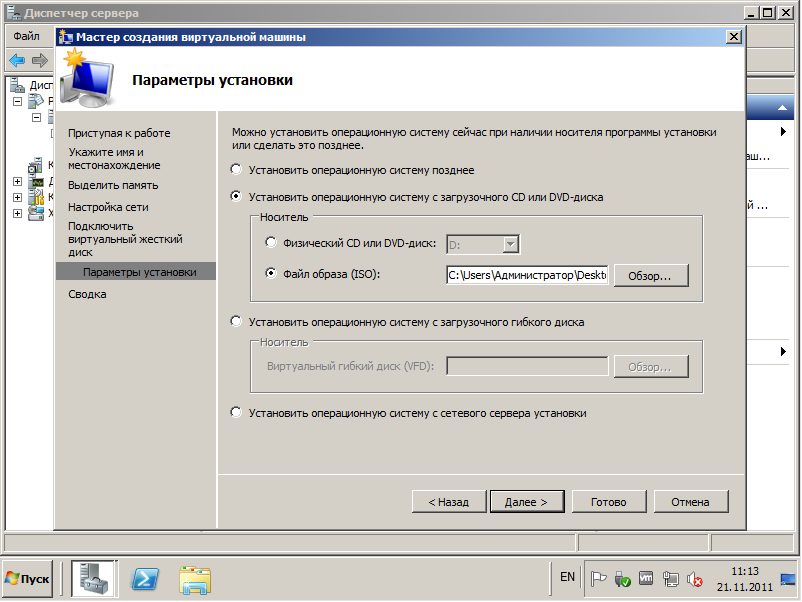The height and width of the screenshot is (602, 802).
Task: Open the Пуск start menu
Action: point(28,578)
